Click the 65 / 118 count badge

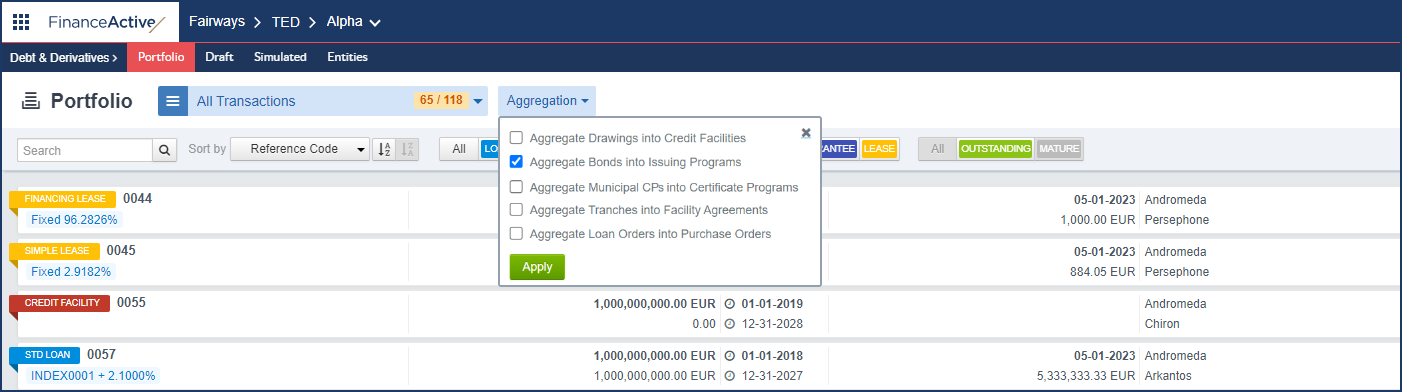tap(441, 100)
